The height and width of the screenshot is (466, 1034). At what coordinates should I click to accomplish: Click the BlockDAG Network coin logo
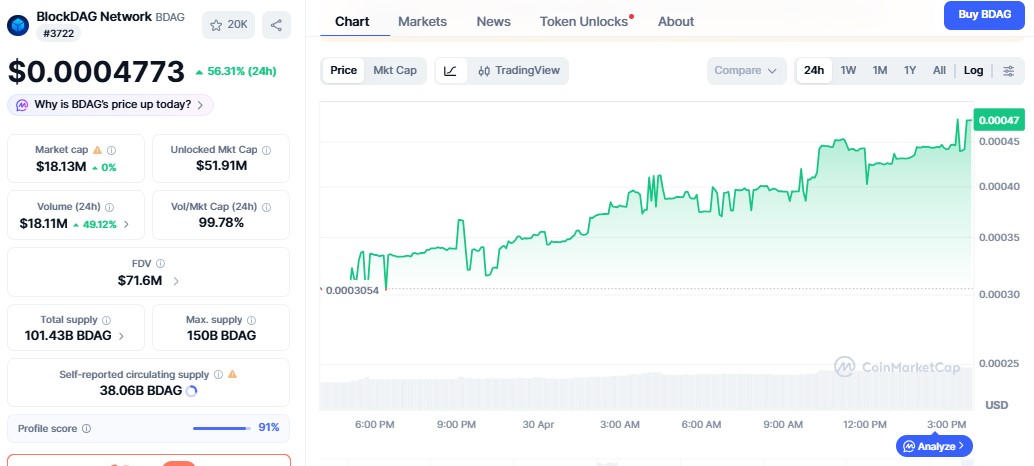tap(18, 25)
